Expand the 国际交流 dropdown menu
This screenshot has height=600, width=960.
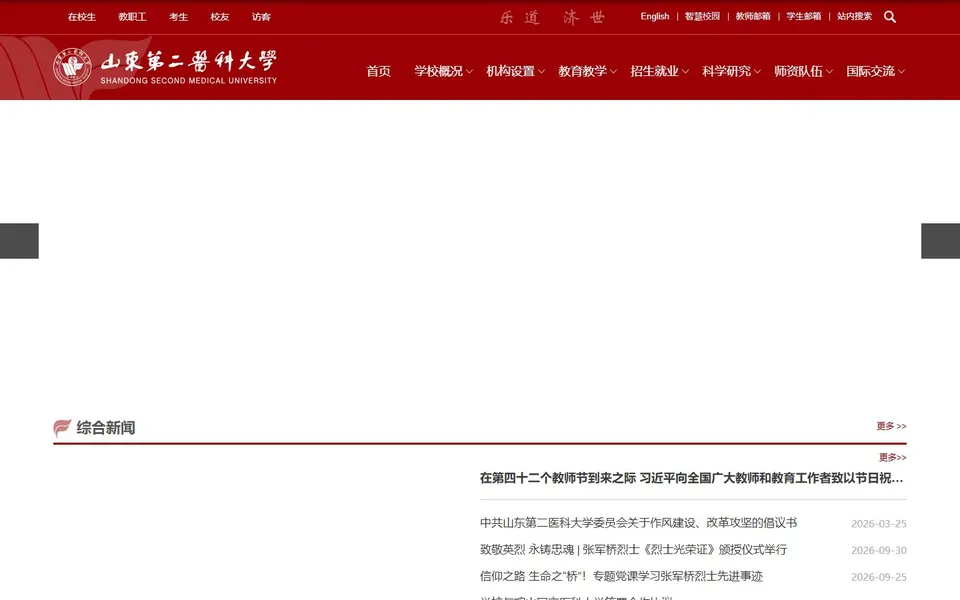click(x=876, y=71)
